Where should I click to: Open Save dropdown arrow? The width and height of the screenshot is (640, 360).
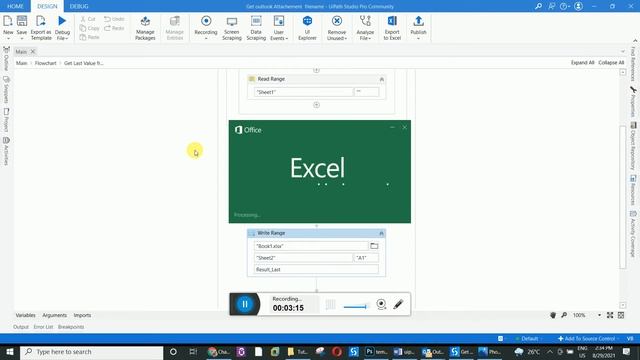click(22, 38)
